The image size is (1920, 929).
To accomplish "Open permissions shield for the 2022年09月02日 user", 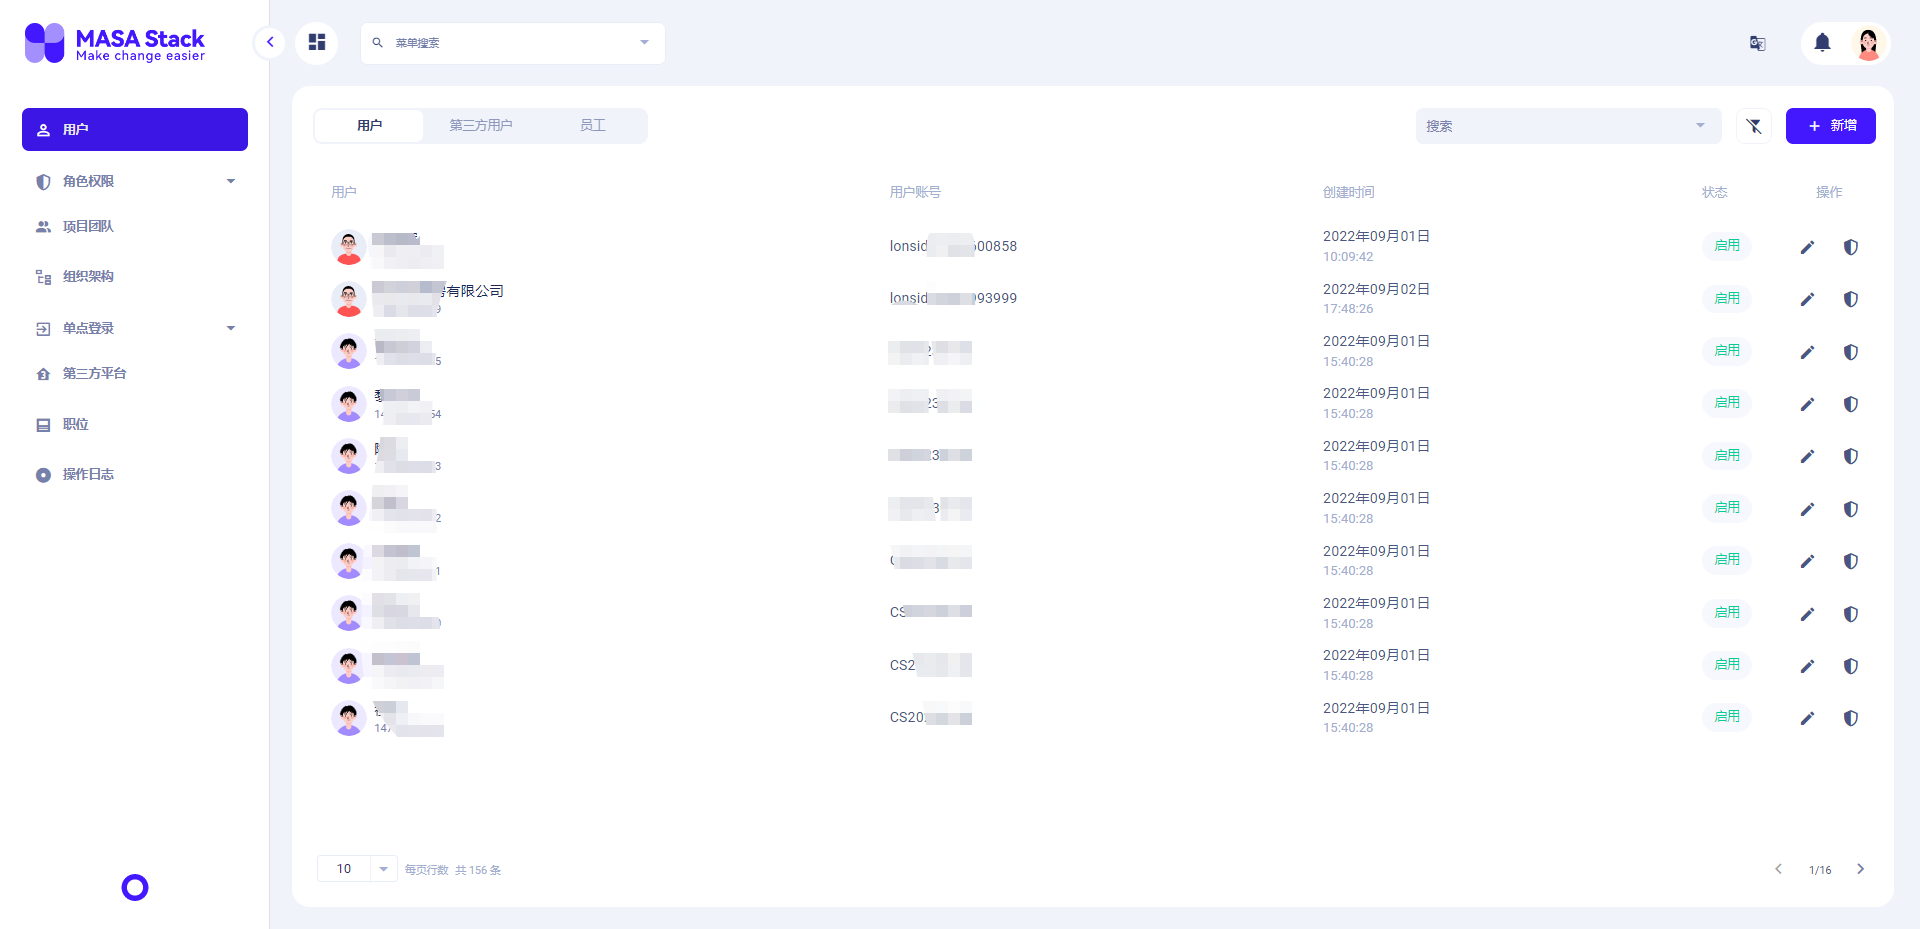I will pos(1851,299).
